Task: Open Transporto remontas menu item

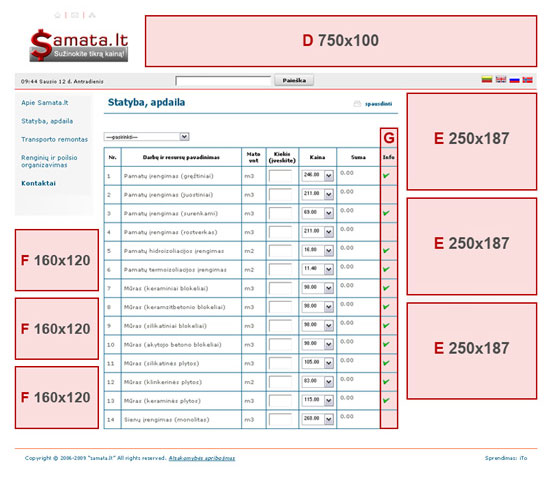Action: click(x=54, y=139)
